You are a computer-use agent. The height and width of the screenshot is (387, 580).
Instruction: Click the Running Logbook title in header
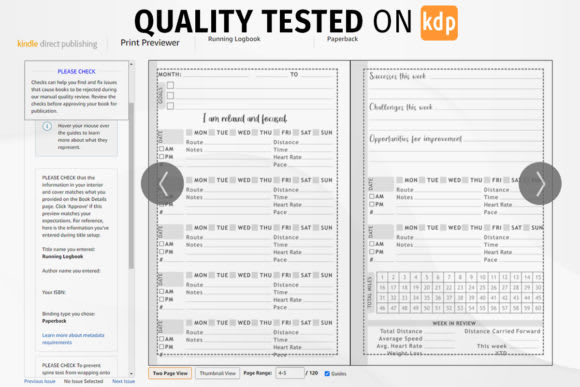[234, 39]
